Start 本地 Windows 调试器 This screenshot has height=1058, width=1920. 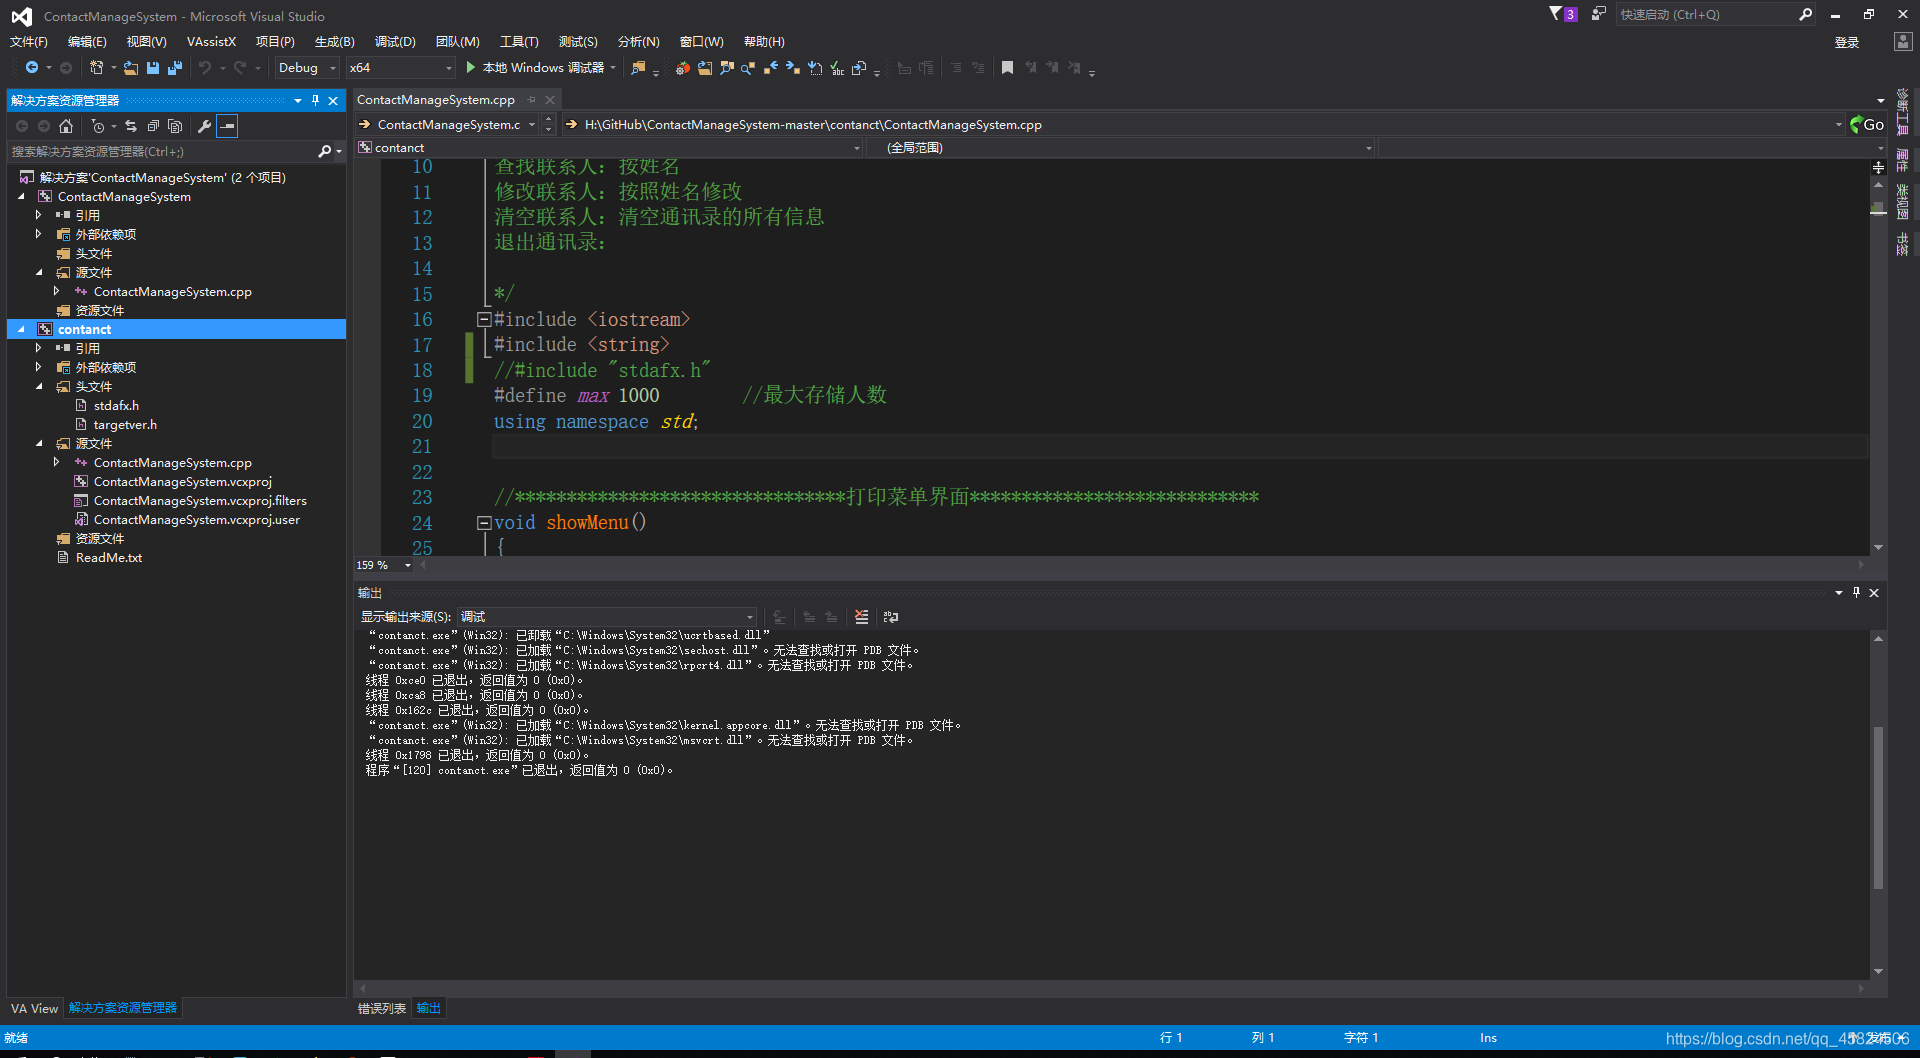(540, 68)
